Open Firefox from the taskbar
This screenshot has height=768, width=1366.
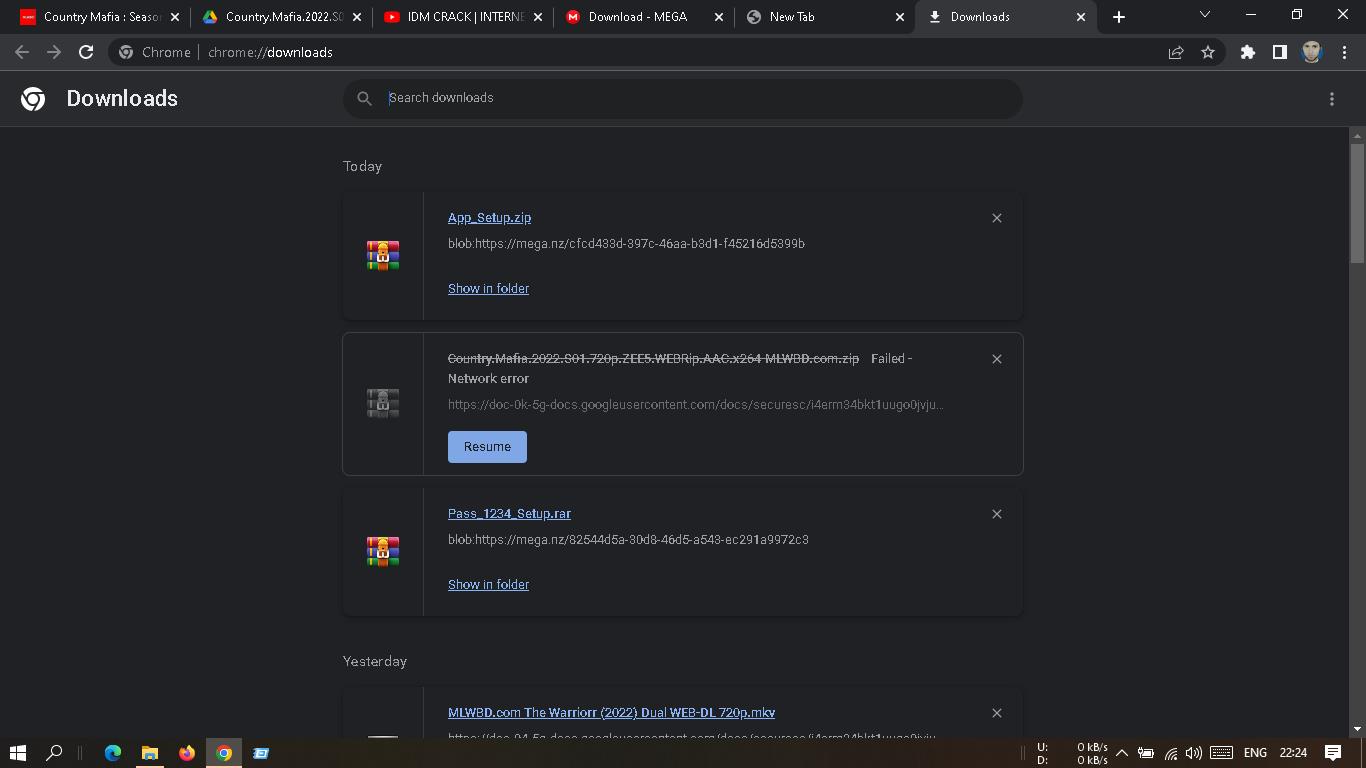187,753
